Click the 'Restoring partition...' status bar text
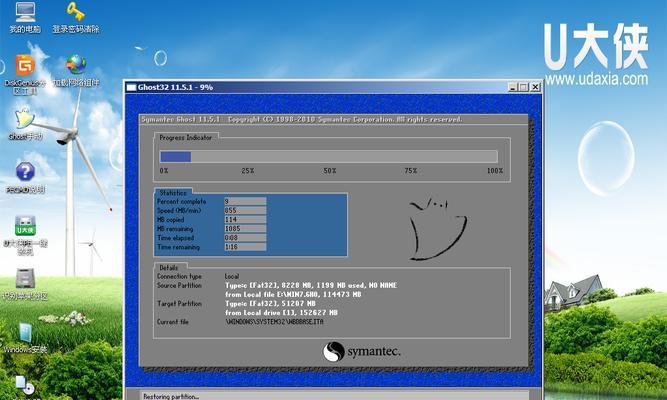 coord(171,397)
